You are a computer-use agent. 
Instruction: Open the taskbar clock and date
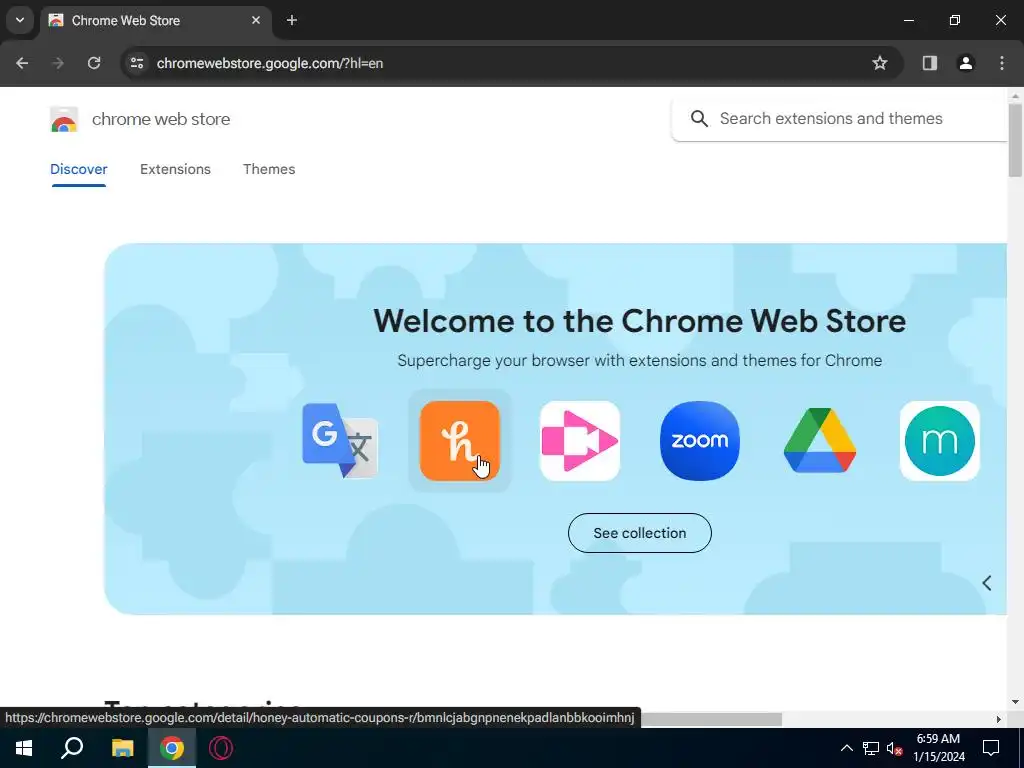[x=938, y=748]
